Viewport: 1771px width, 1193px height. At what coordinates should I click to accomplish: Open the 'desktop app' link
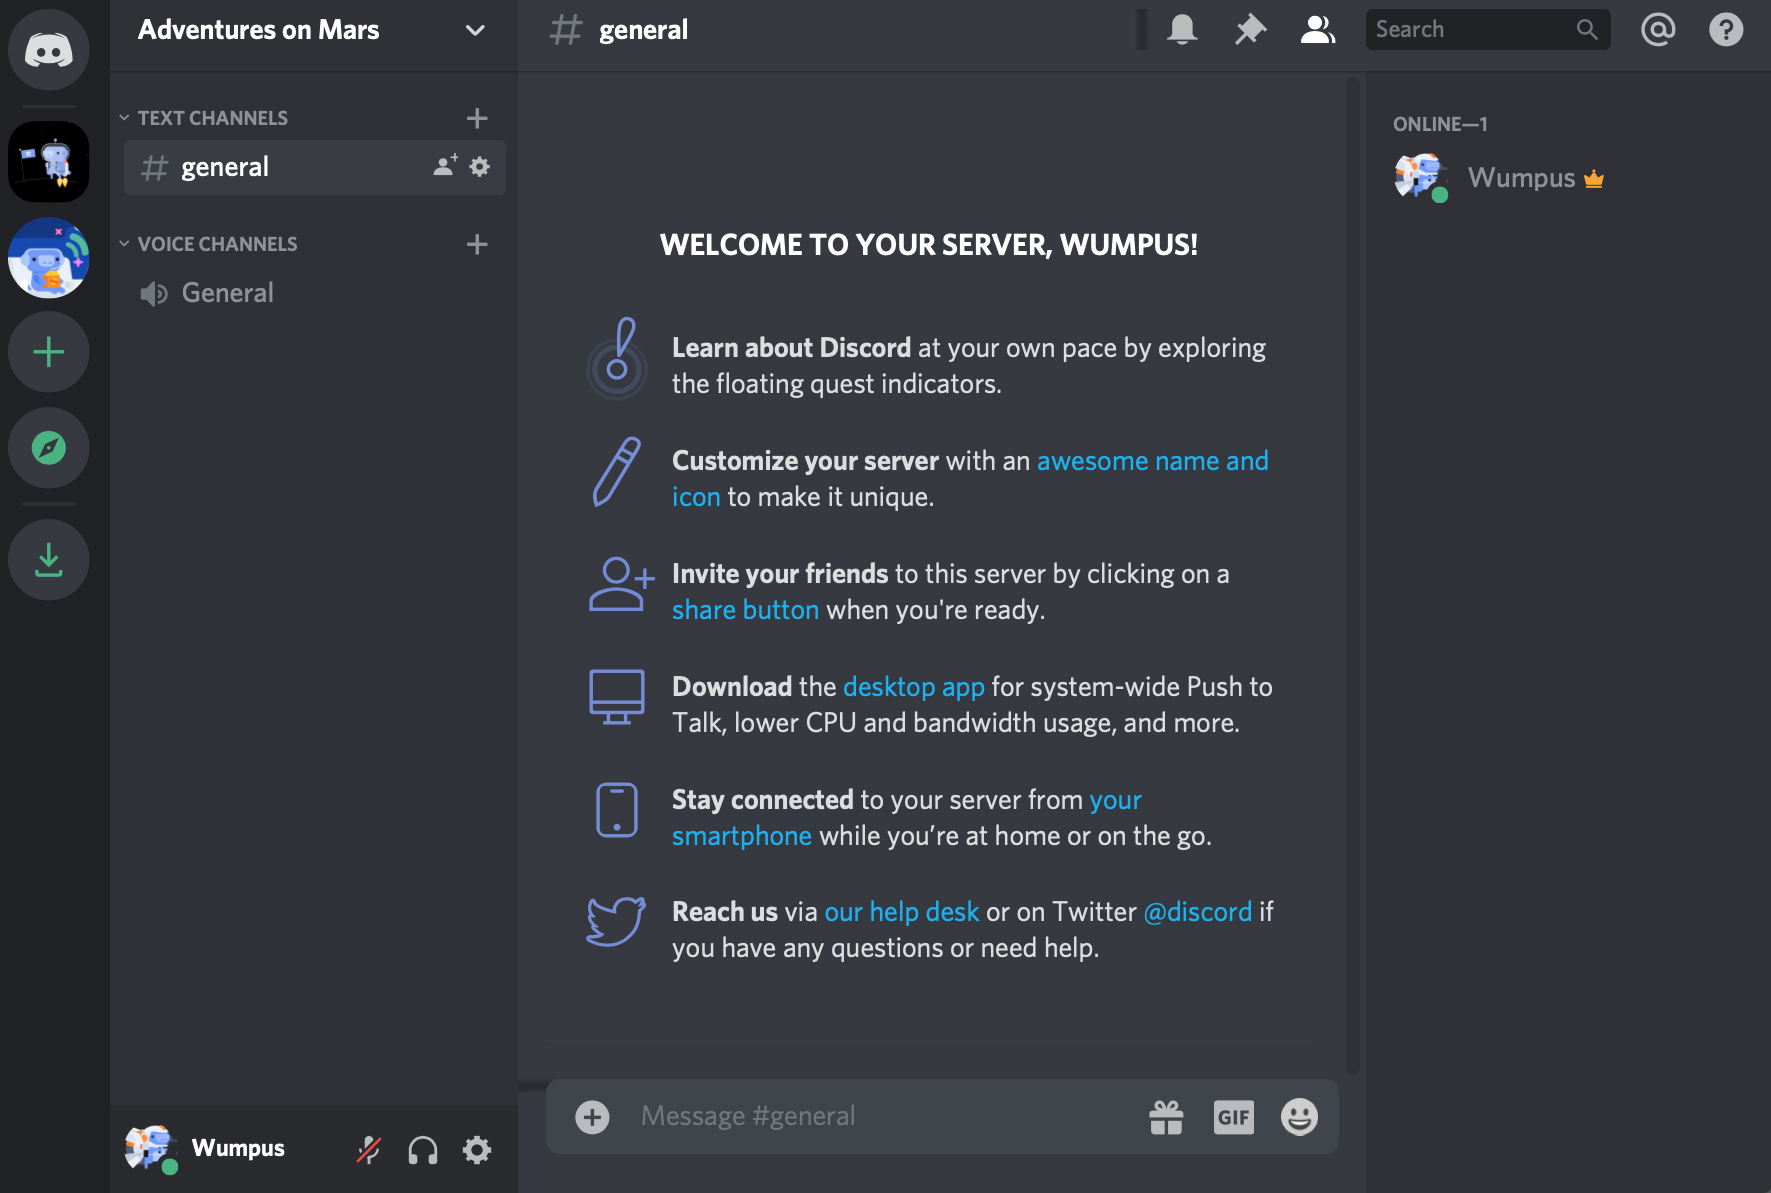914,687
